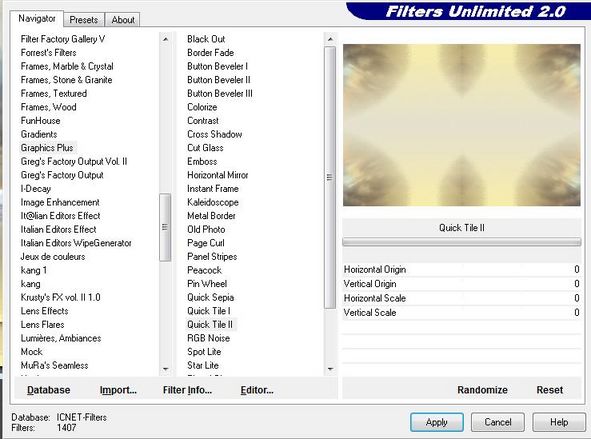Select the Graphics Plus filter category

click(47, 148)
